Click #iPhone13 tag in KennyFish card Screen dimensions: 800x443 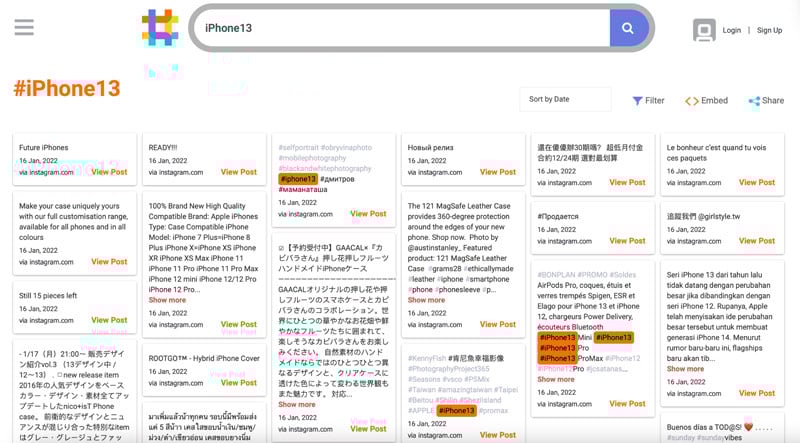coord(457,411)
